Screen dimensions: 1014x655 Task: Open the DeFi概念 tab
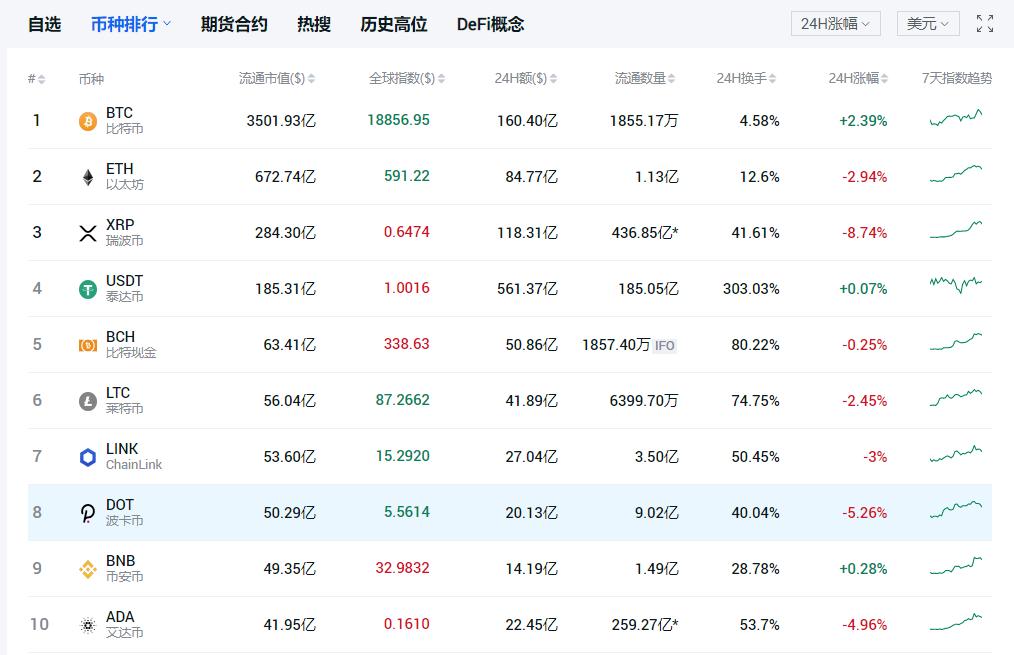(490, 25)
